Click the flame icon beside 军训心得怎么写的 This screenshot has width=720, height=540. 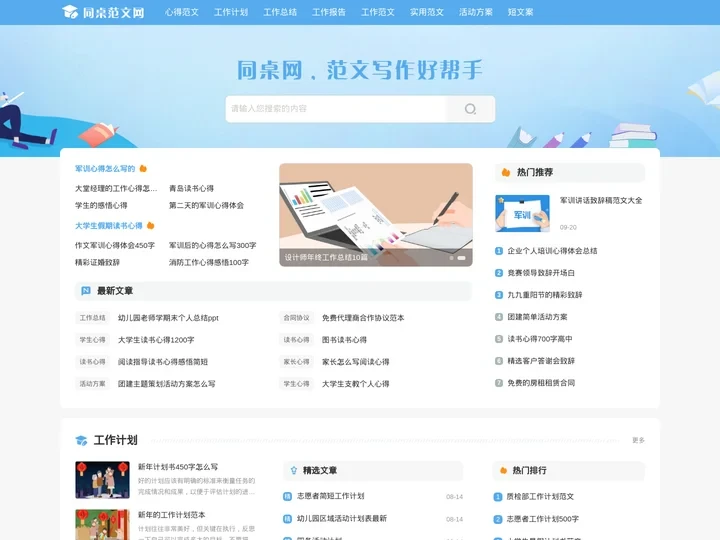pos(143,169)
